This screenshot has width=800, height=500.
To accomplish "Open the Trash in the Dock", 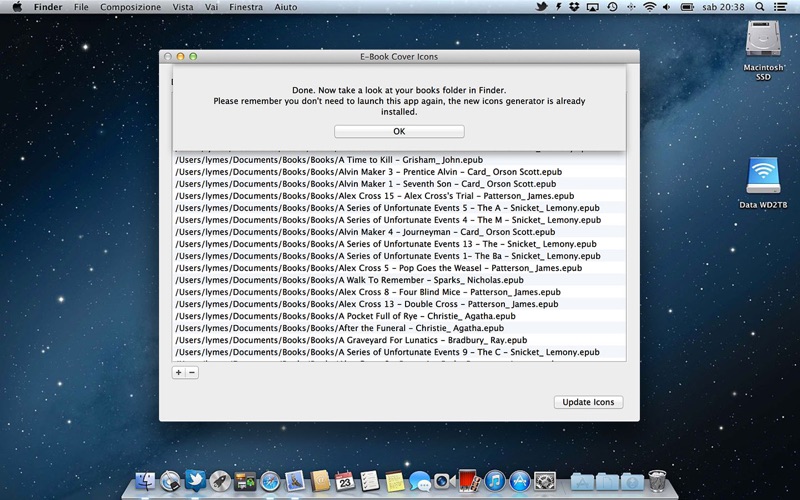I will point(657,481).
